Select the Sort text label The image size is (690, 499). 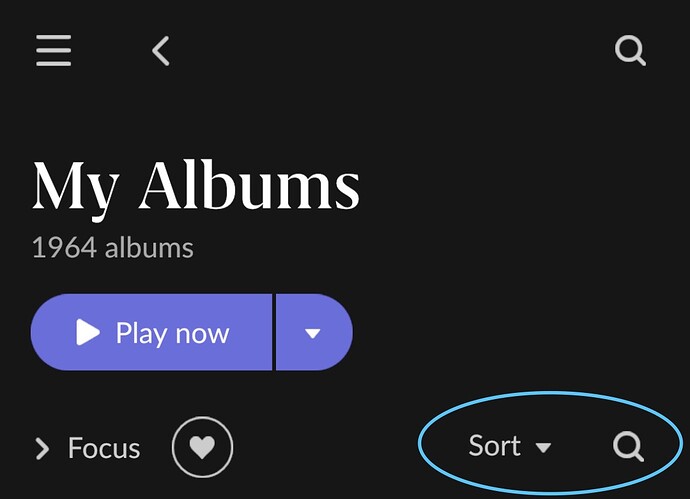click(x=495, y=446)
